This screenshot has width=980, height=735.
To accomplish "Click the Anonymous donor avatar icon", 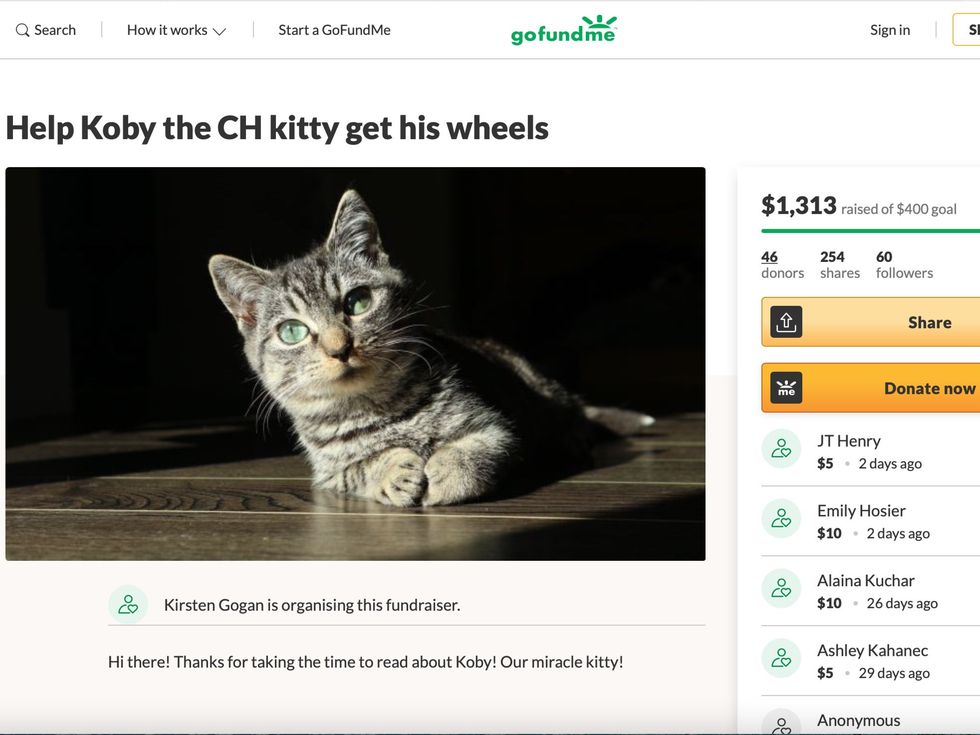I will pyautogui.click(x=781, y=724).
